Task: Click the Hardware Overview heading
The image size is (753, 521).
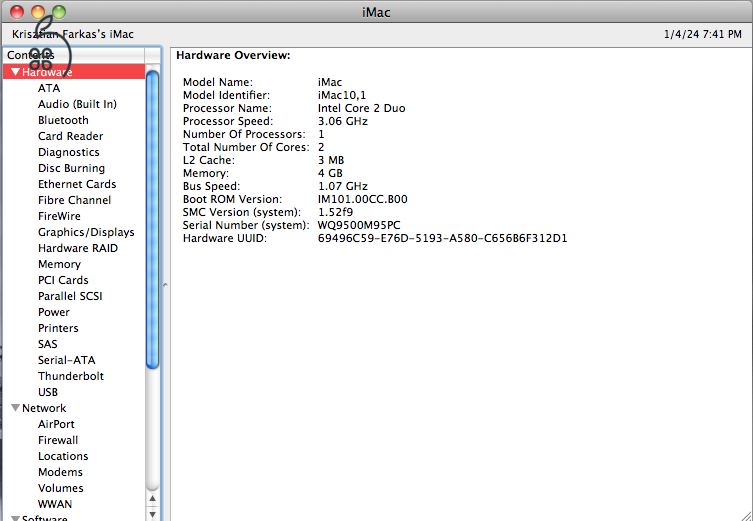Action: [233, 55]
